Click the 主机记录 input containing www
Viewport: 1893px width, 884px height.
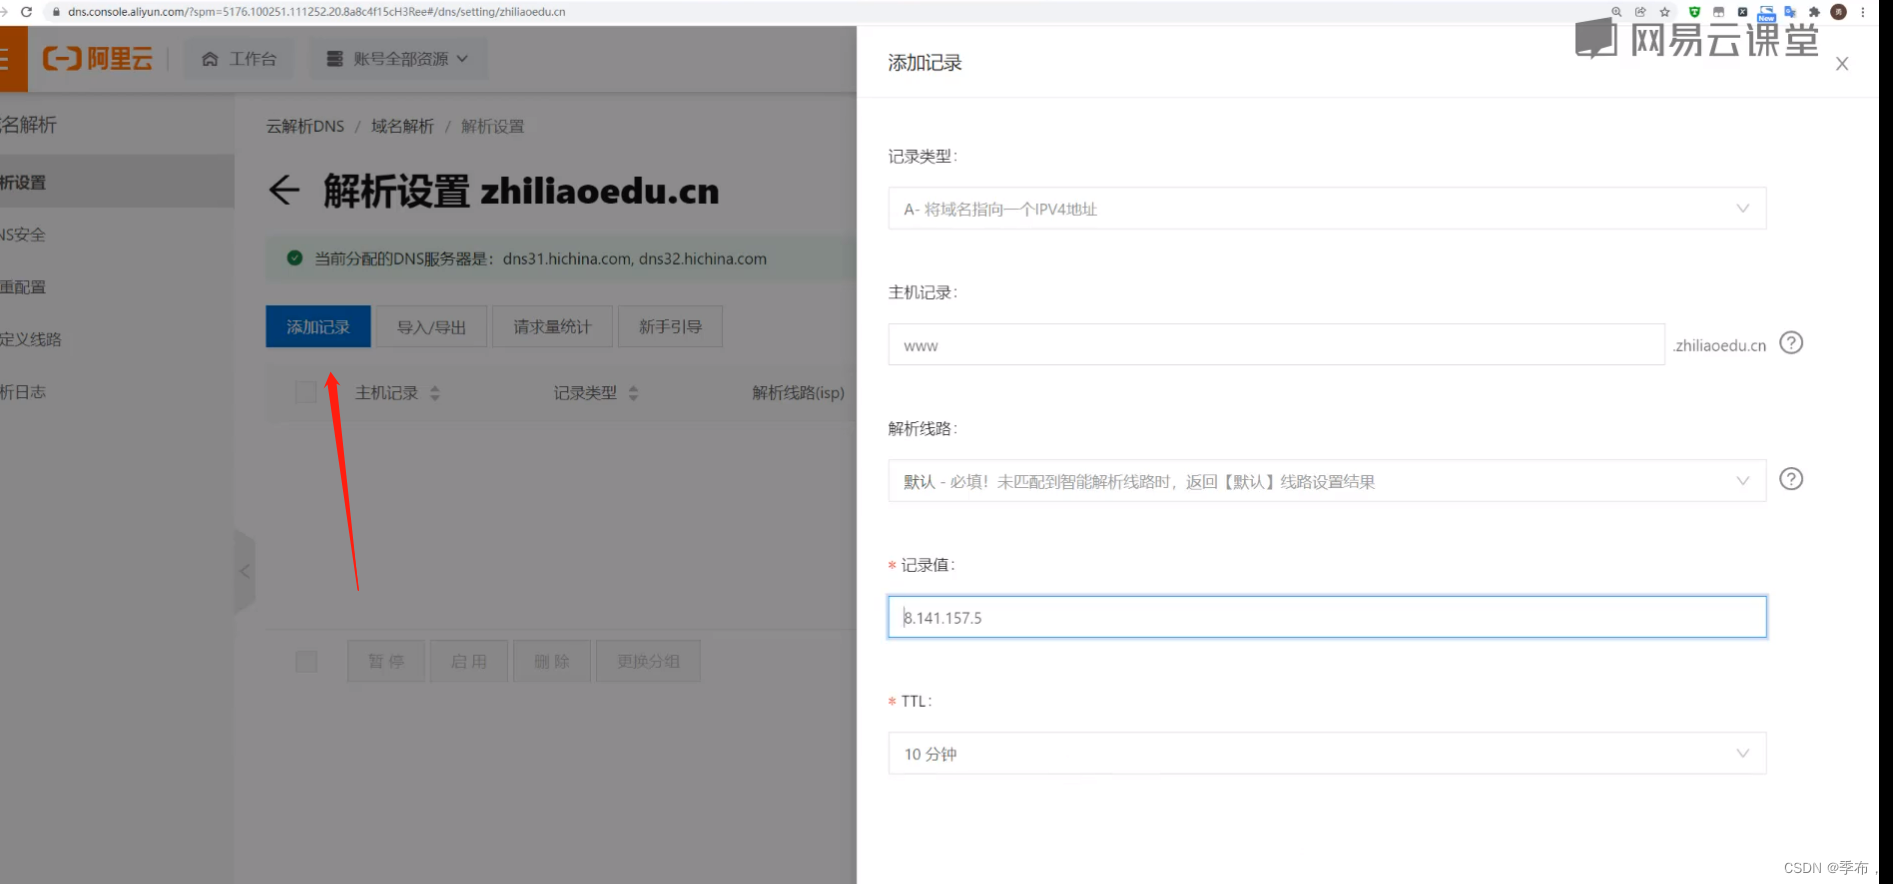click(1276, 345)
